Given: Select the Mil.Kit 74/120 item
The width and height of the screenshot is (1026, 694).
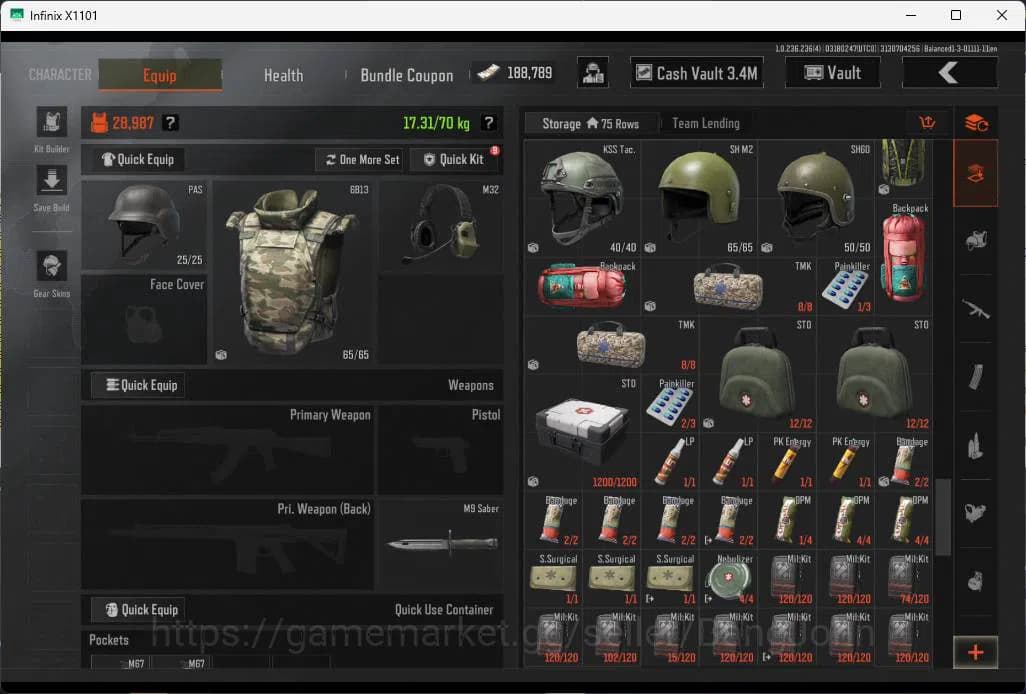Looking at the screenshot, I should coord(904,578).
